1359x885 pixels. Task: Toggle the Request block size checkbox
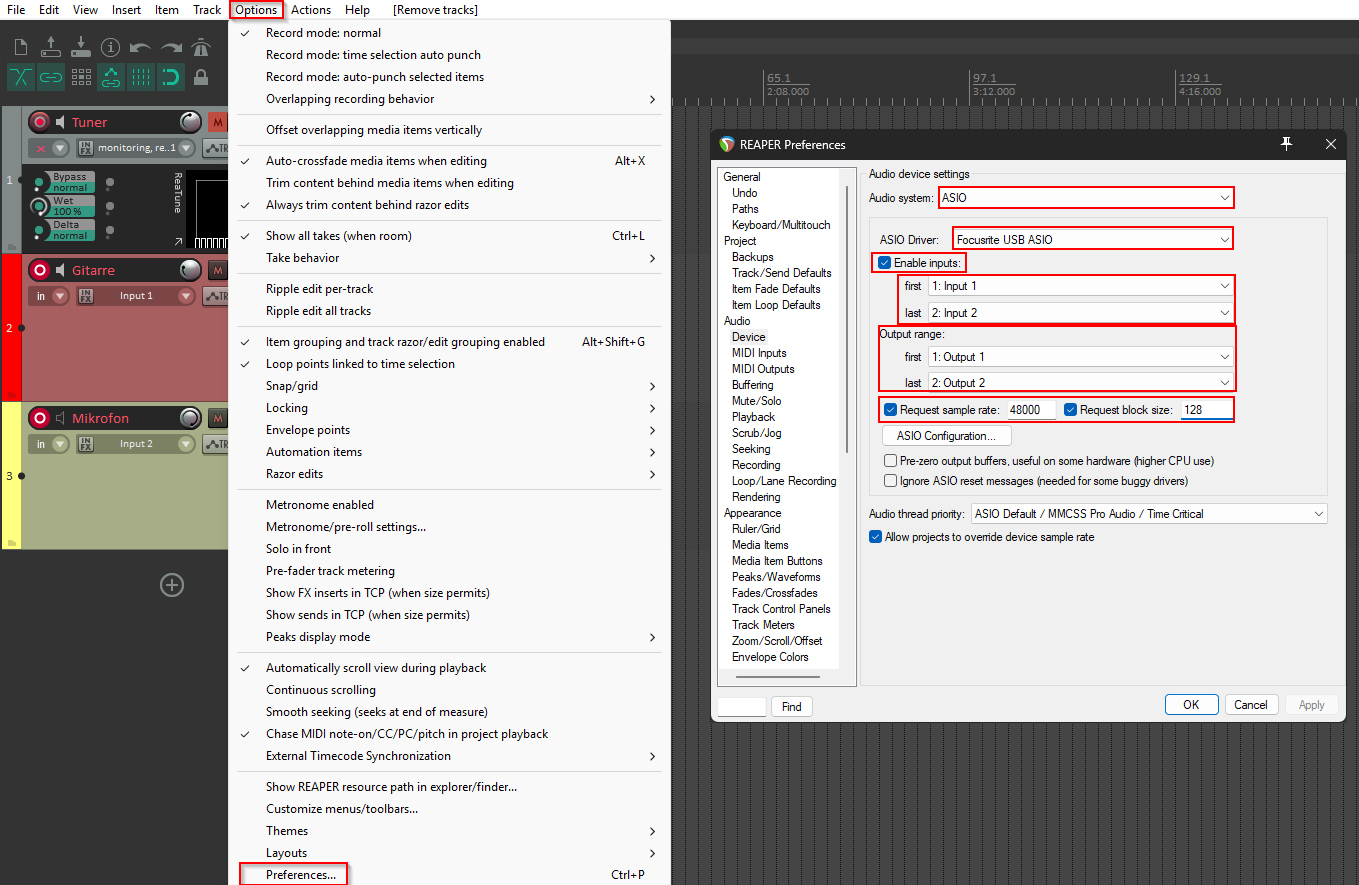pos(1070,410)
